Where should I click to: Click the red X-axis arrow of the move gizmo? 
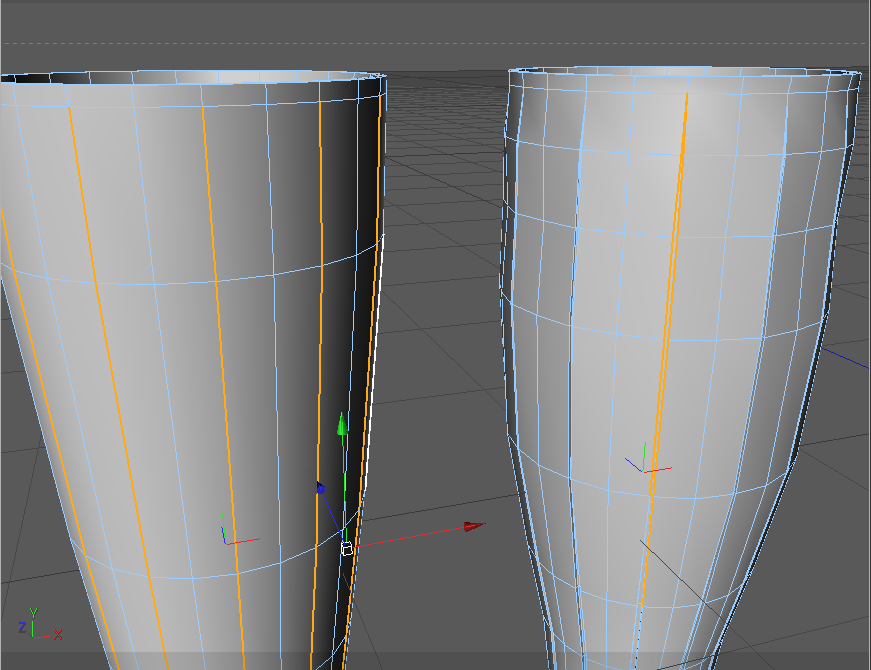click(474, 526)
